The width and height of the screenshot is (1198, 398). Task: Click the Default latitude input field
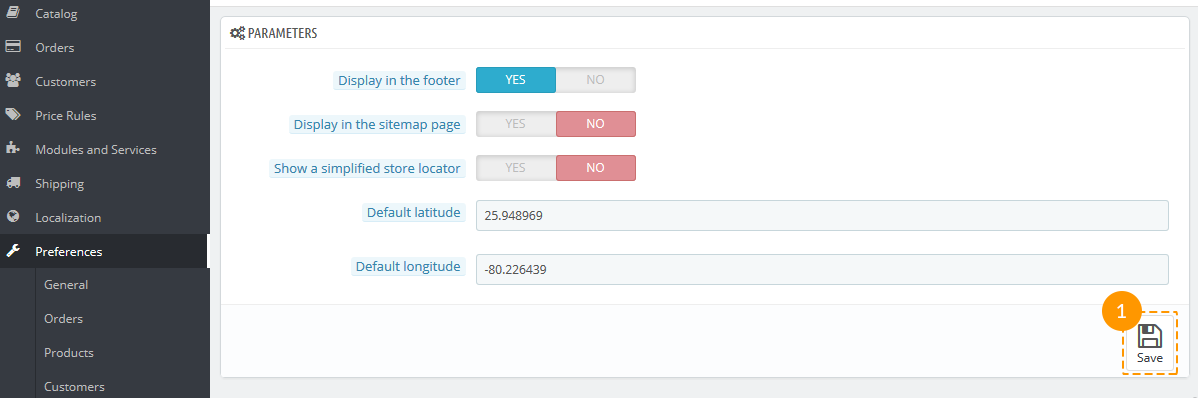click(822, 215)
